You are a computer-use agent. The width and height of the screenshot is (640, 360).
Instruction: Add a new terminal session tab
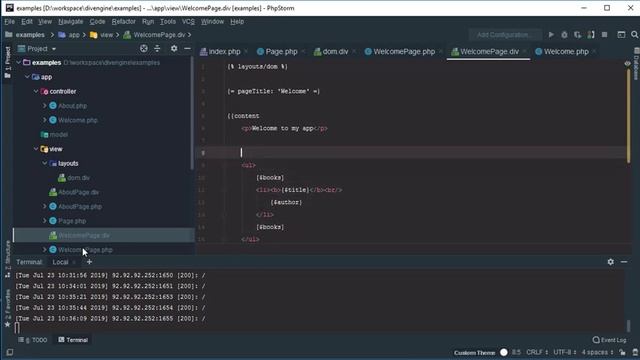(x=89, y=262)
